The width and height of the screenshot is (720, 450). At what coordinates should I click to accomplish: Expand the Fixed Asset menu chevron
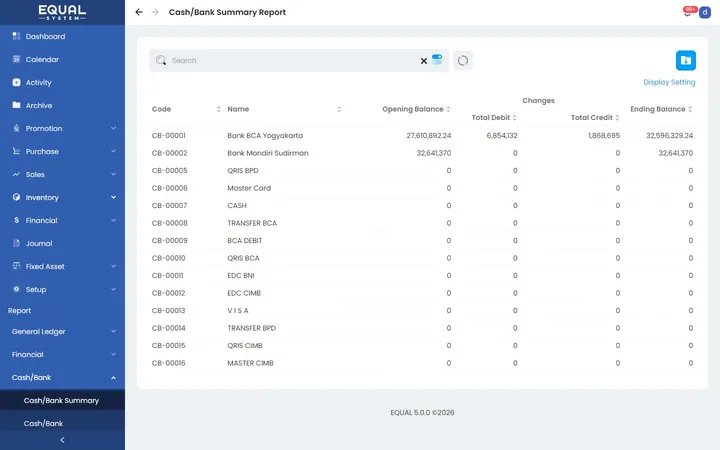pyautogui.click(x=113, y=266)
